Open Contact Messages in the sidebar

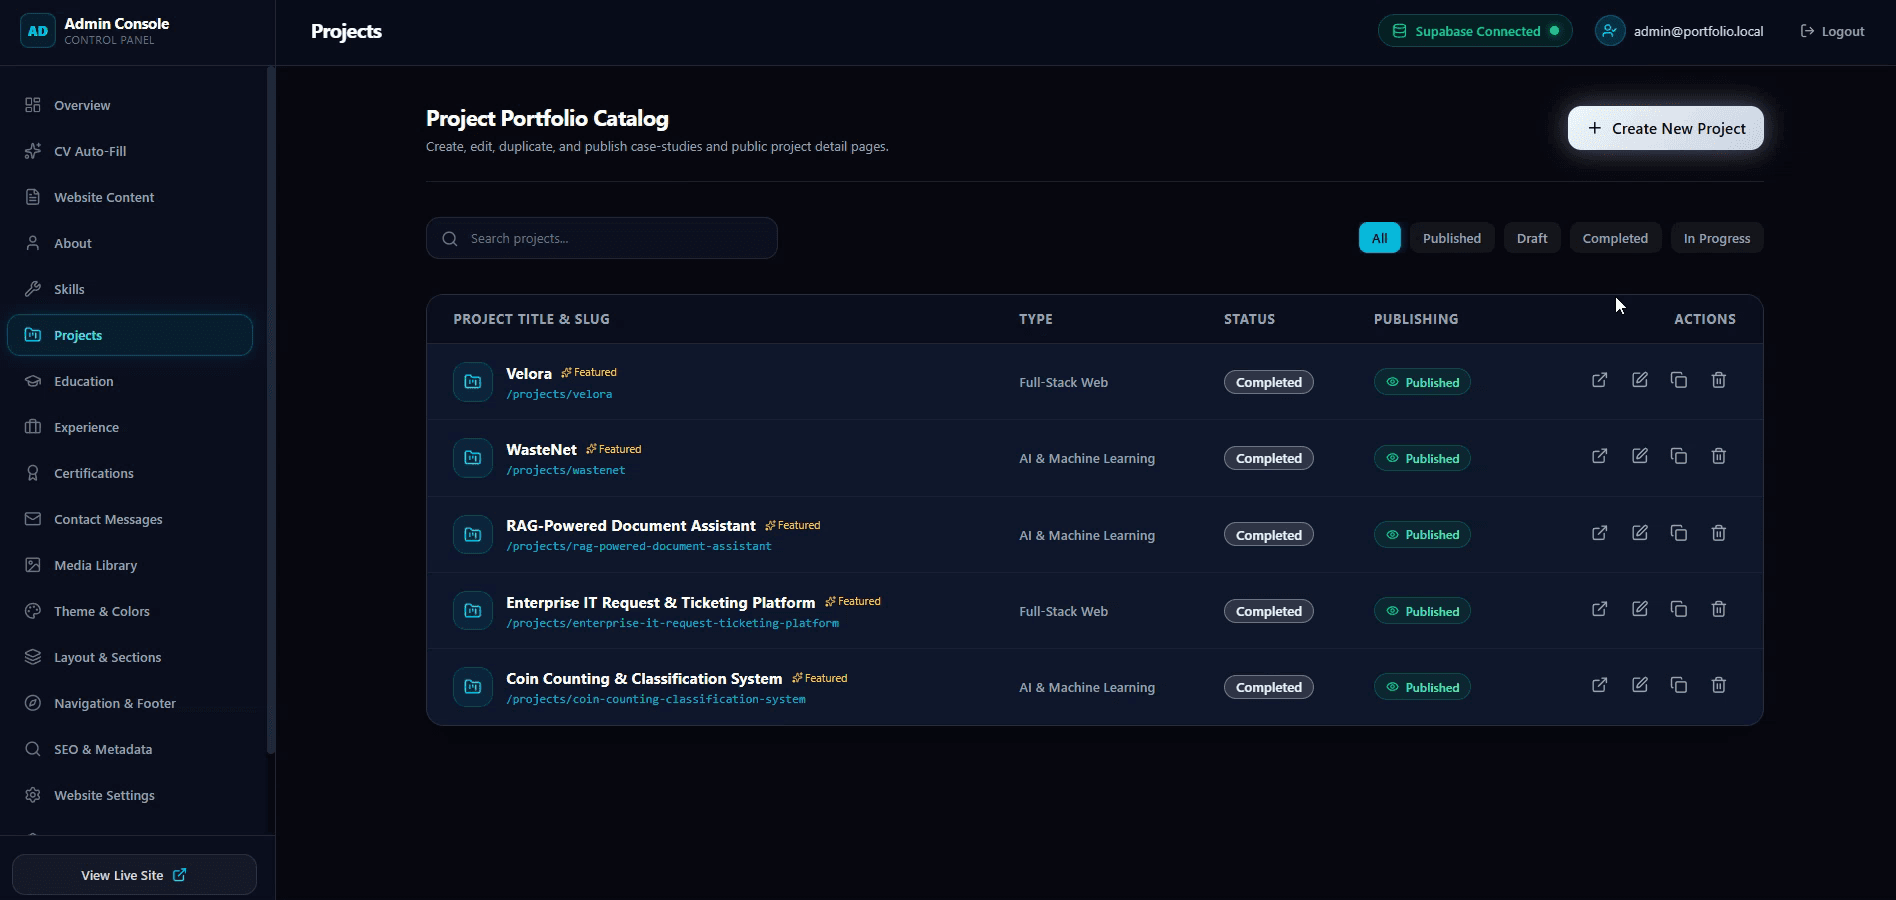pyautogui.click(x=130, y=519)
